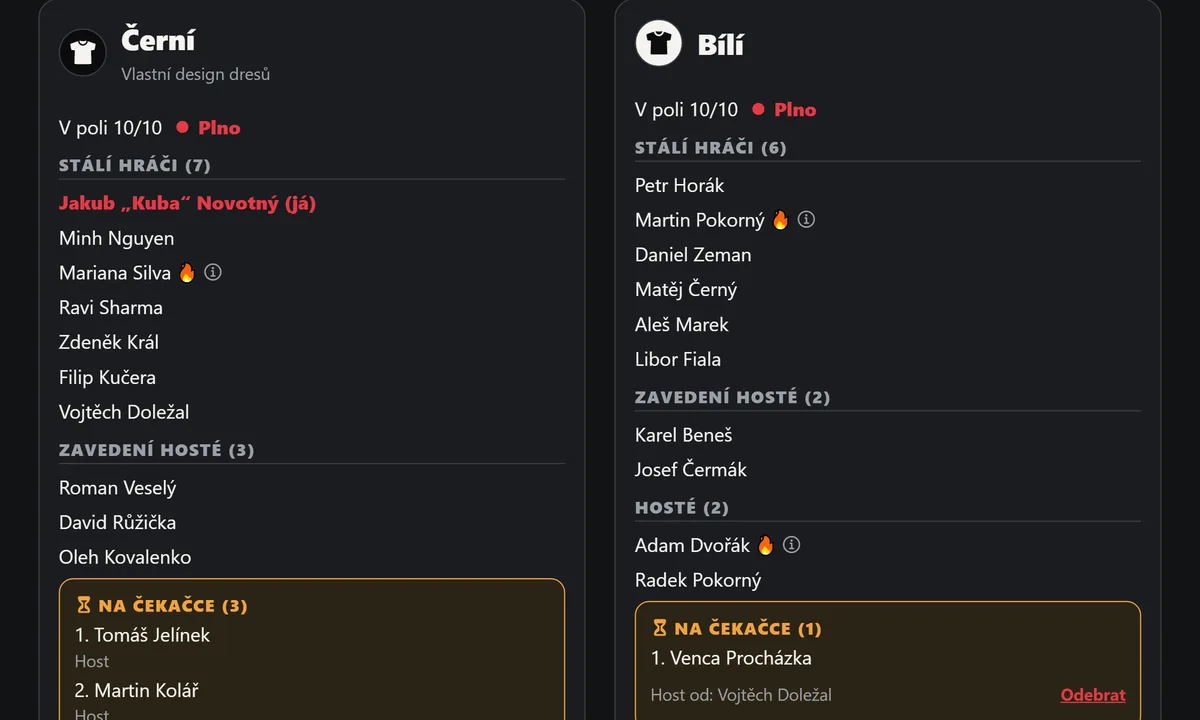Click the Hosté (2) section header
Image resolution: width=1200 pixels, height=720 pixels.
682,507
